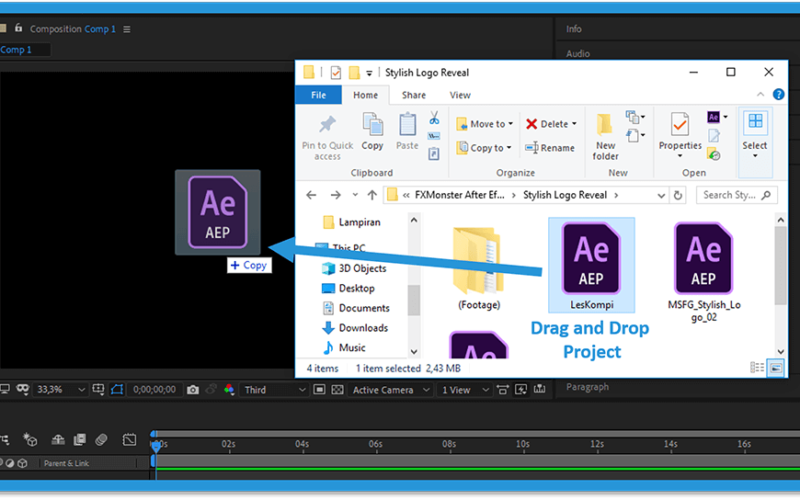Open the Delete dropdown arrow
800x500 pixels.
(574, 123)
